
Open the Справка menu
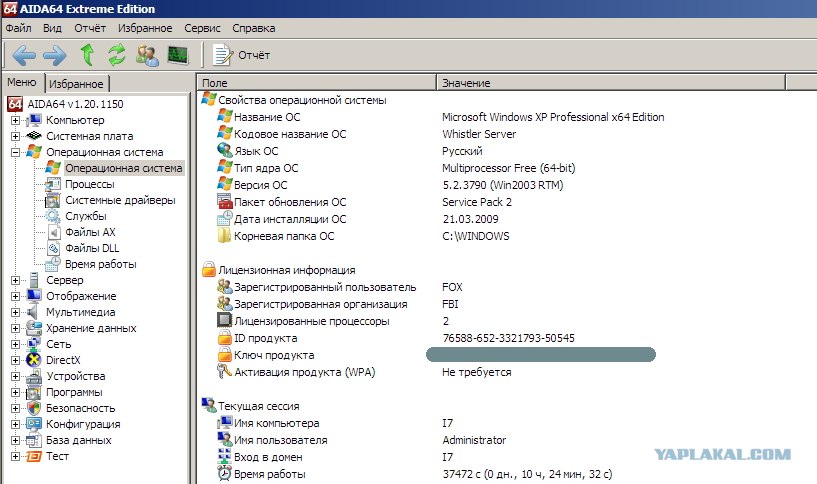[254, 28]
